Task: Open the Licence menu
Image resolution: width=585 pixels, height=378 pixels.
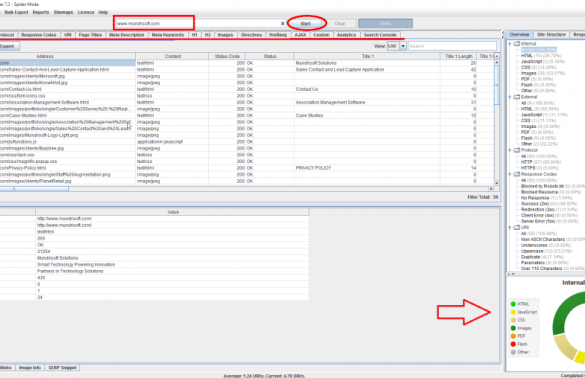Action: coord(86,12)
